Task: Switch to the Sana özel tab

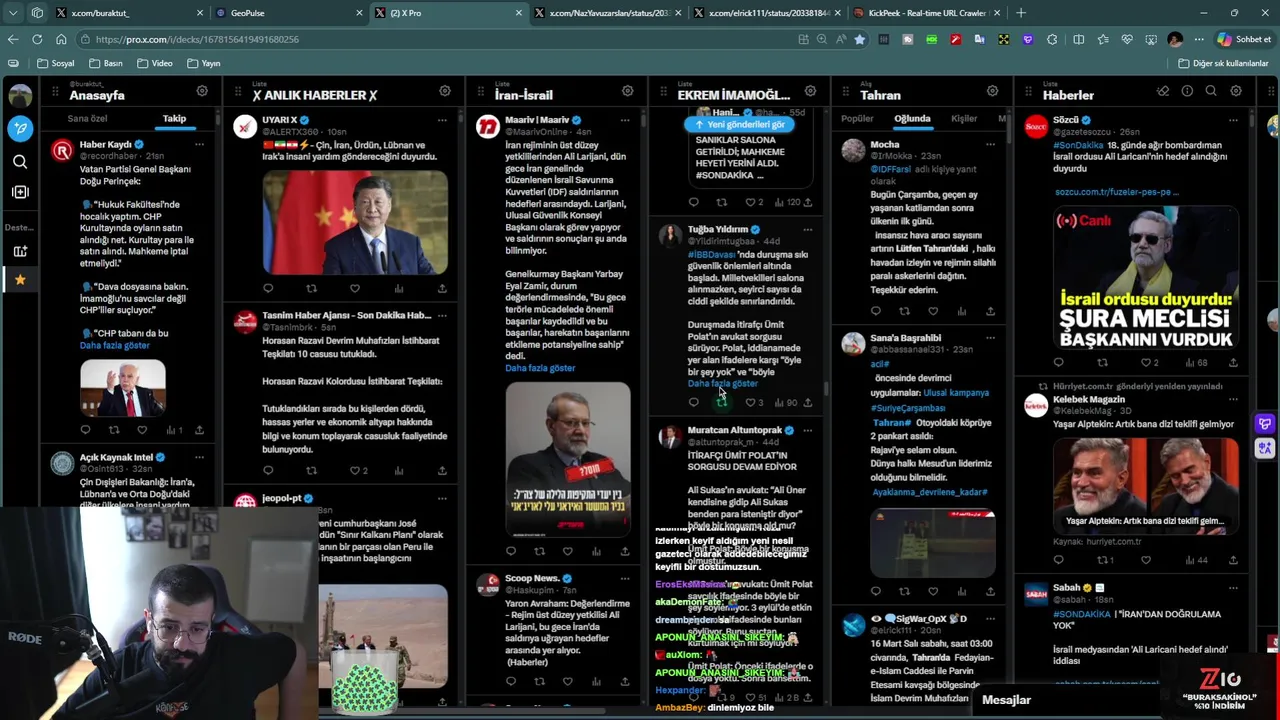Action: [87, 119]
